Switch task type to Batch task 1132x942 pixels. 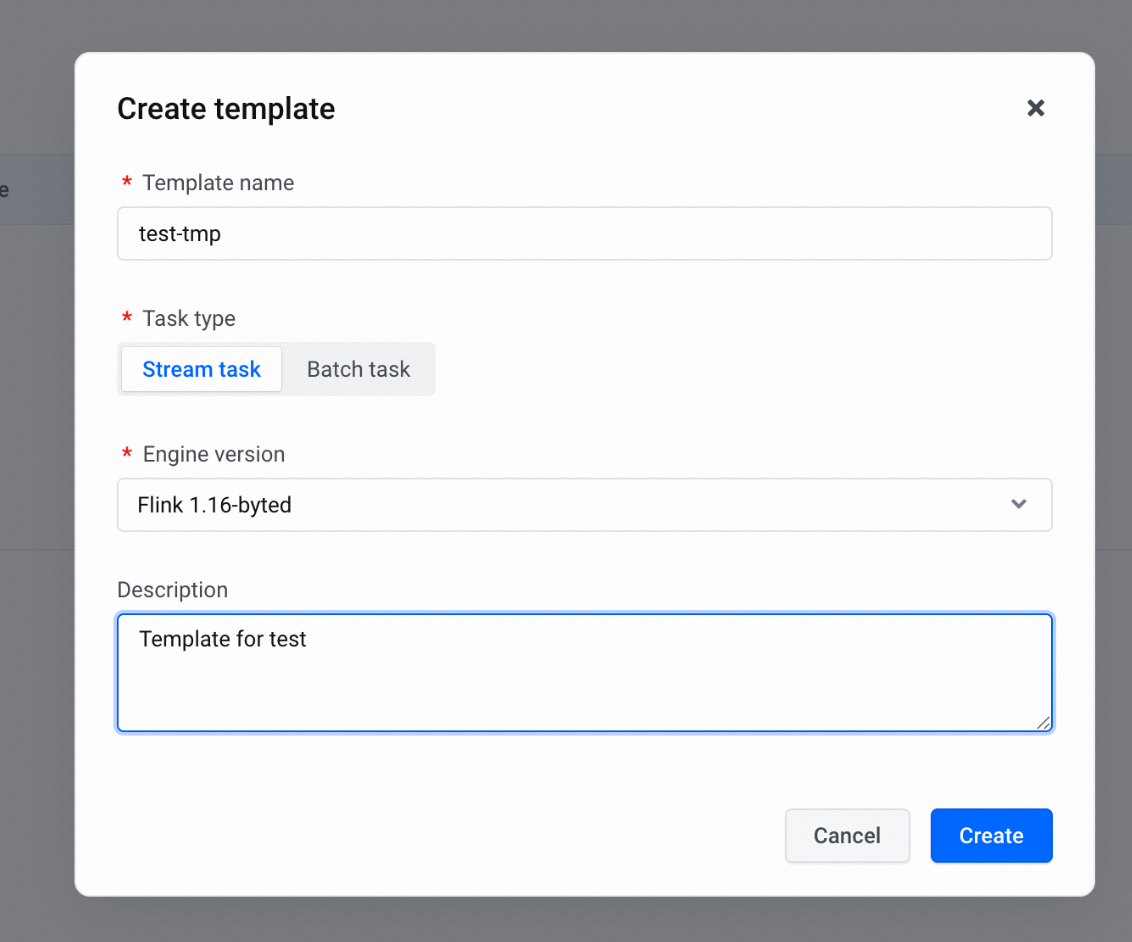(358, 369)
